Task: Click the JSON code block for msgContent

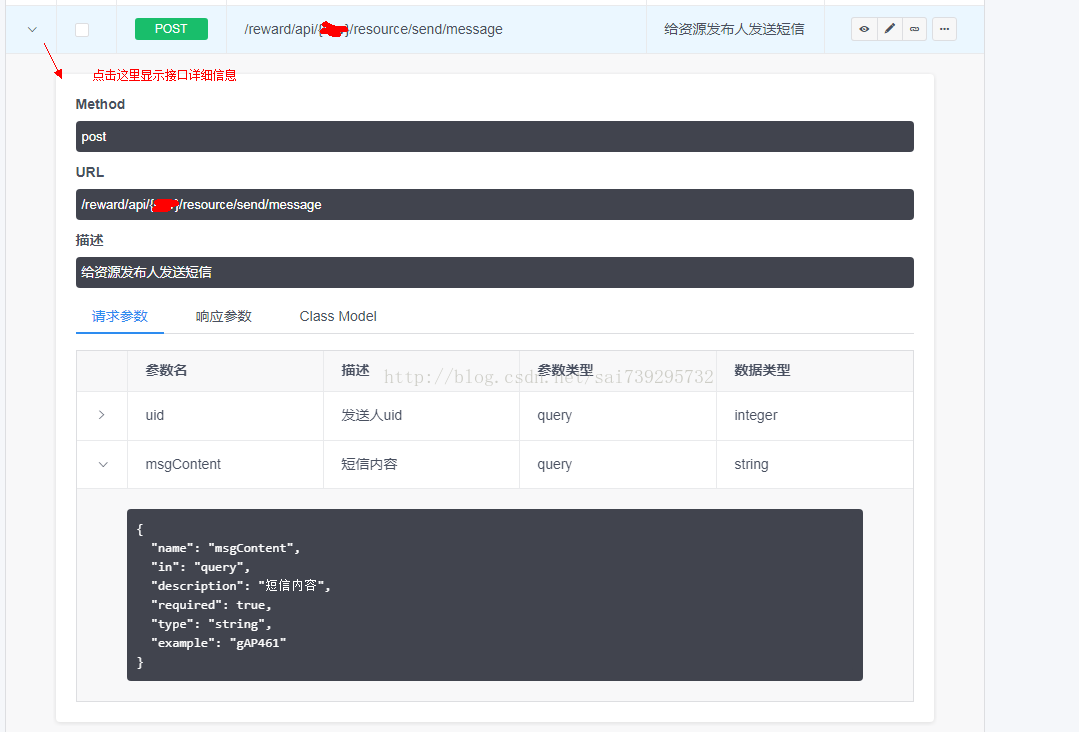Action: (495, 595)
